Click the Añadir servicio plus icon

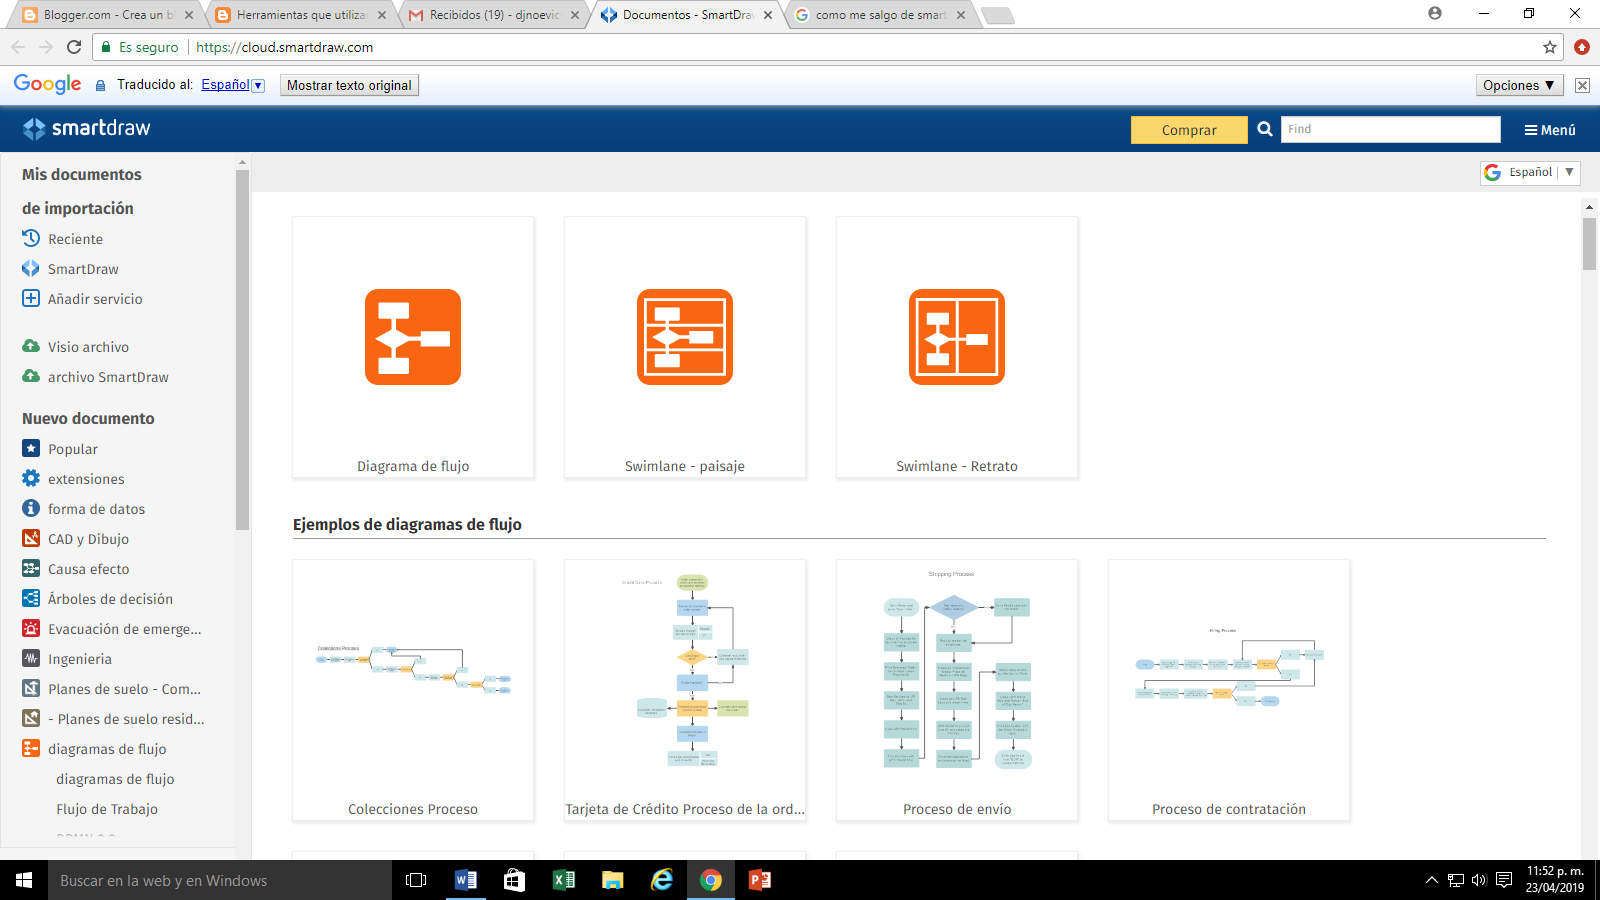click(x=31, y=298)
